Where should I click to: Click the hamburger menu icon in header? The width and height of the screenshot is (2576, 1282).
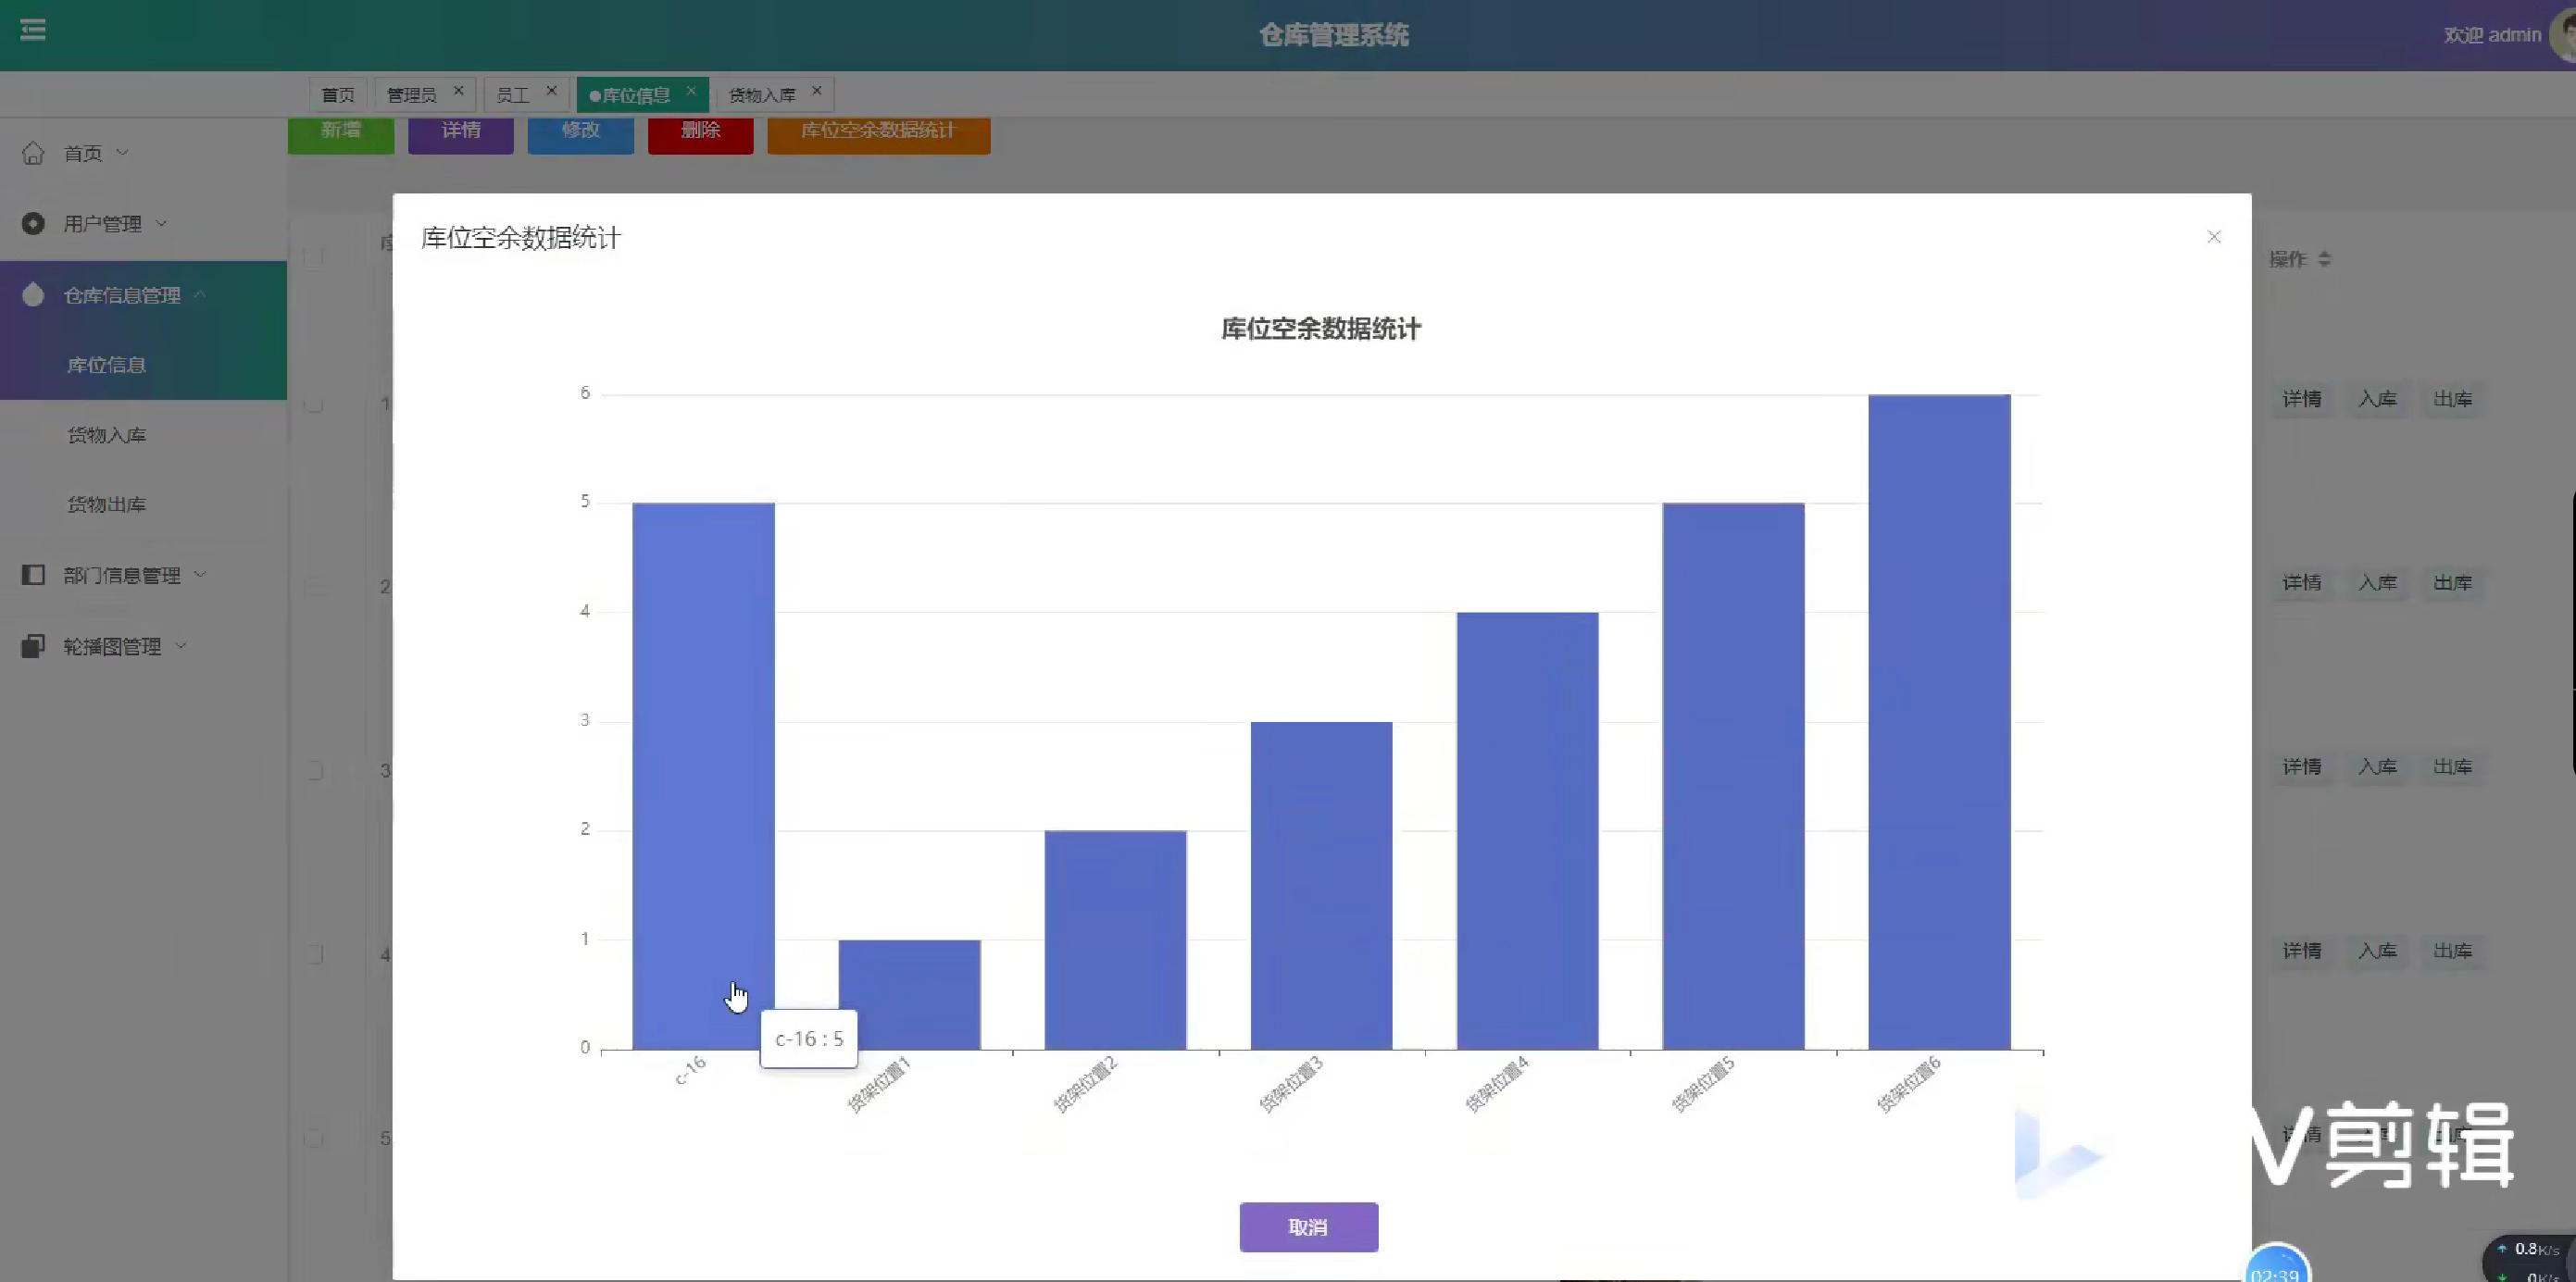[33, 30]
